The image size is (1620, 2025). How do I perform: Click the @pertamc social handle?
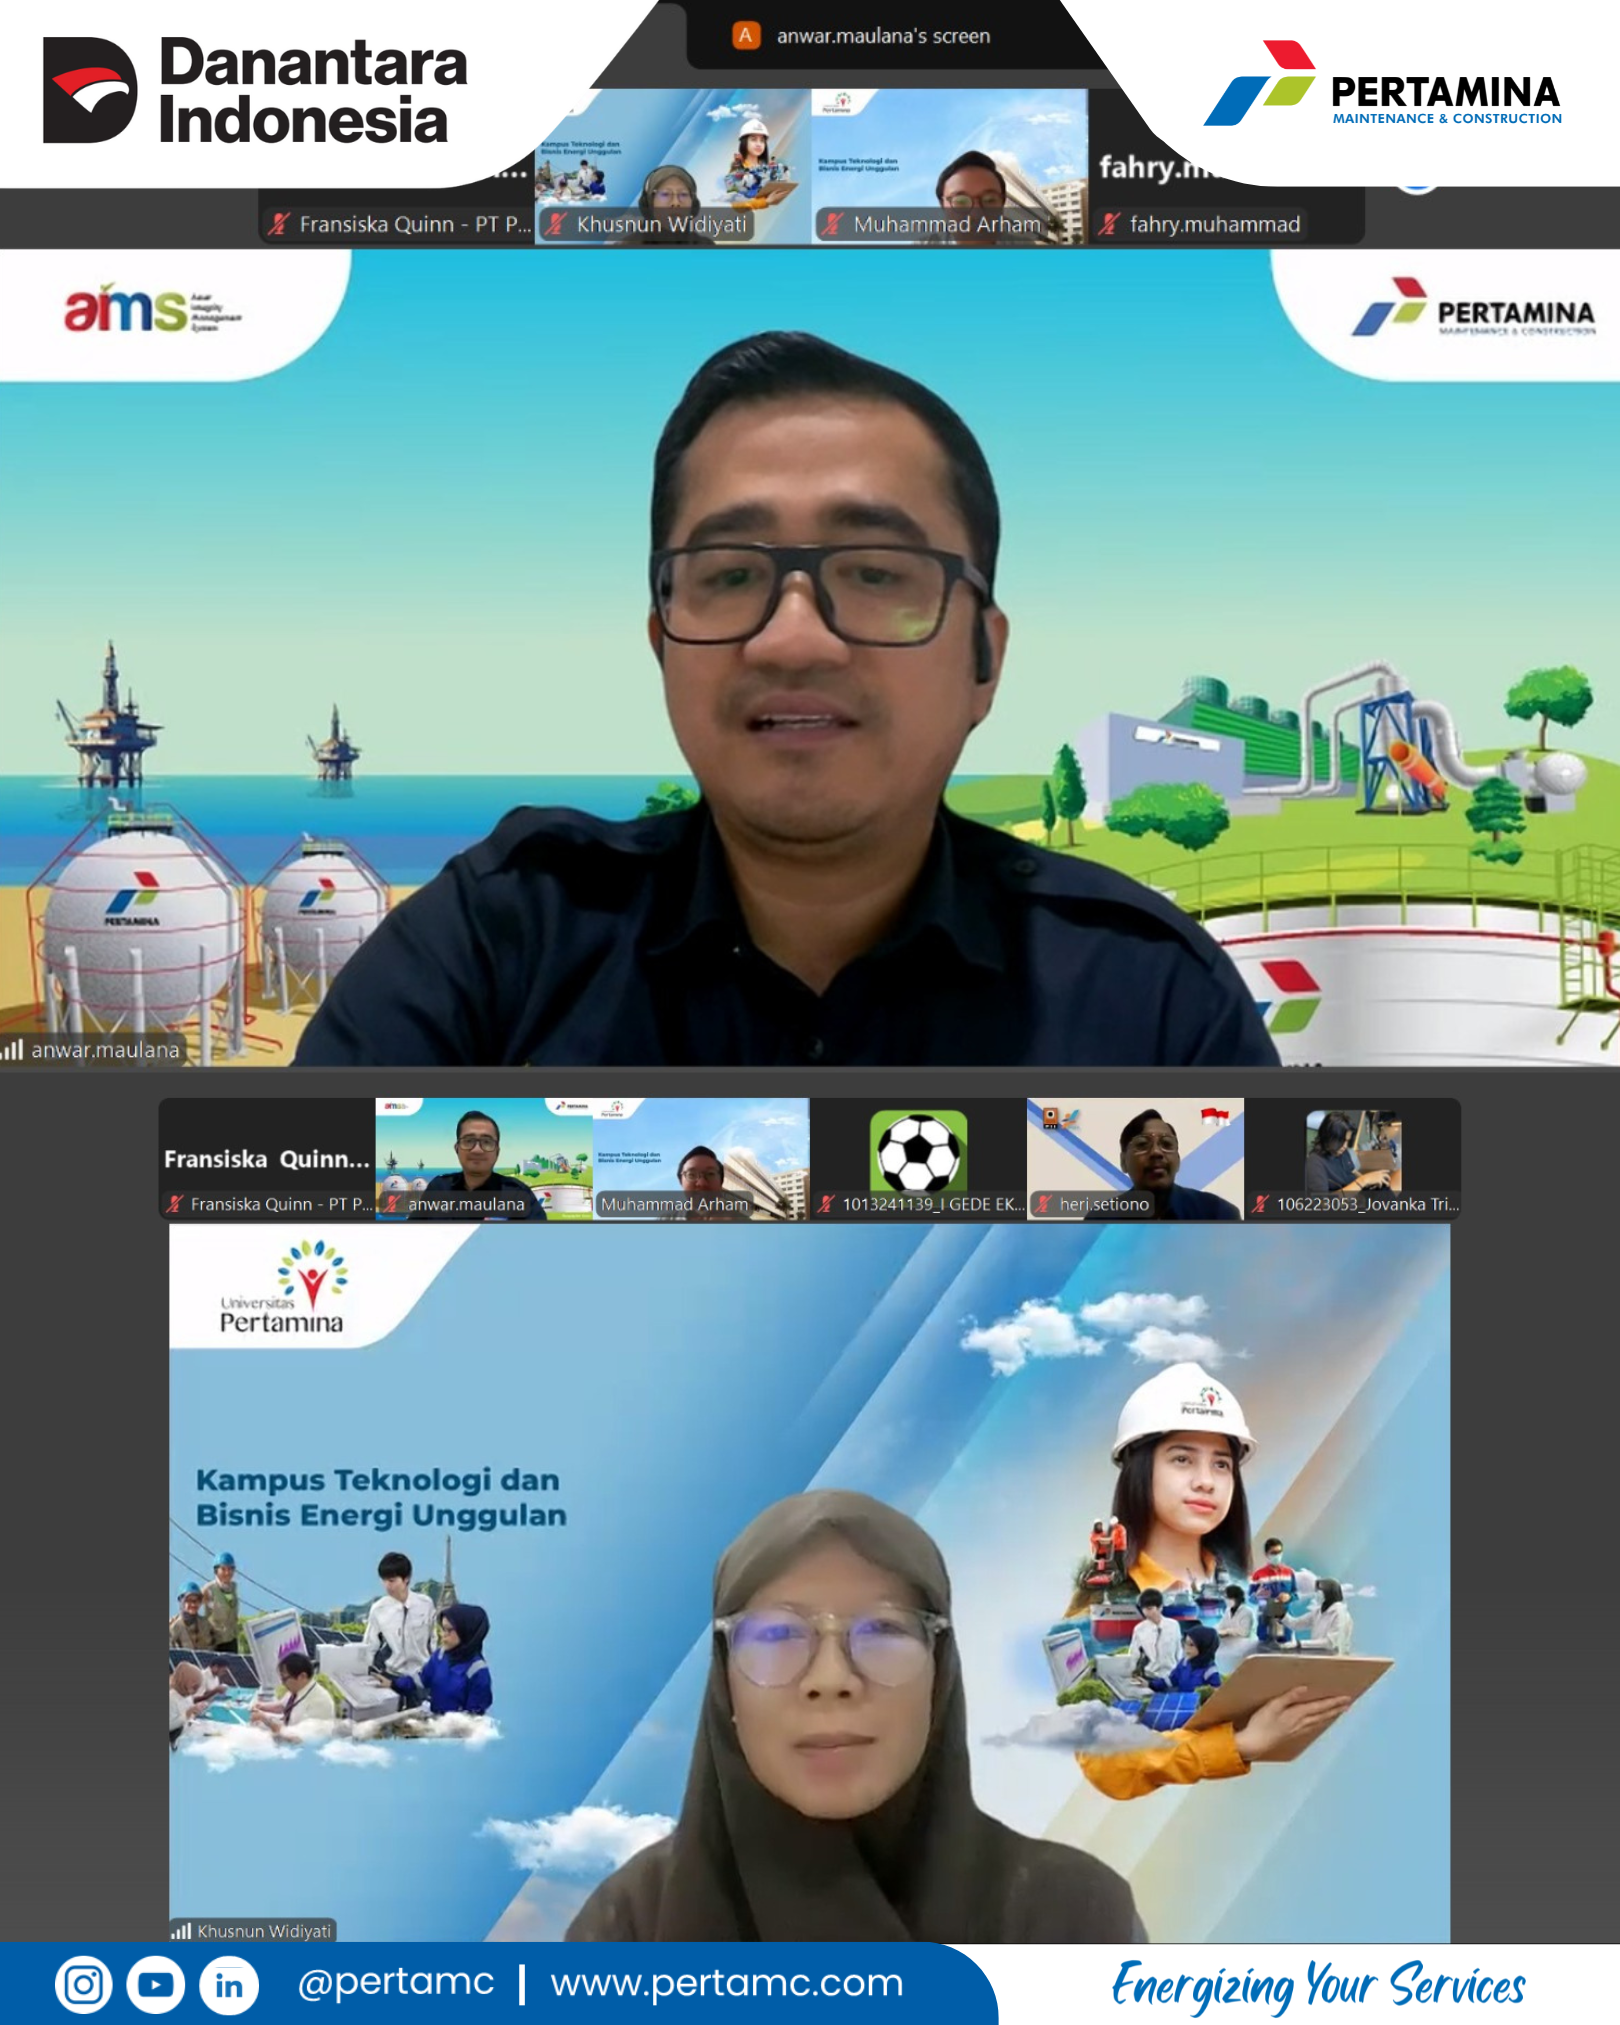click(x=396, y=1983)
